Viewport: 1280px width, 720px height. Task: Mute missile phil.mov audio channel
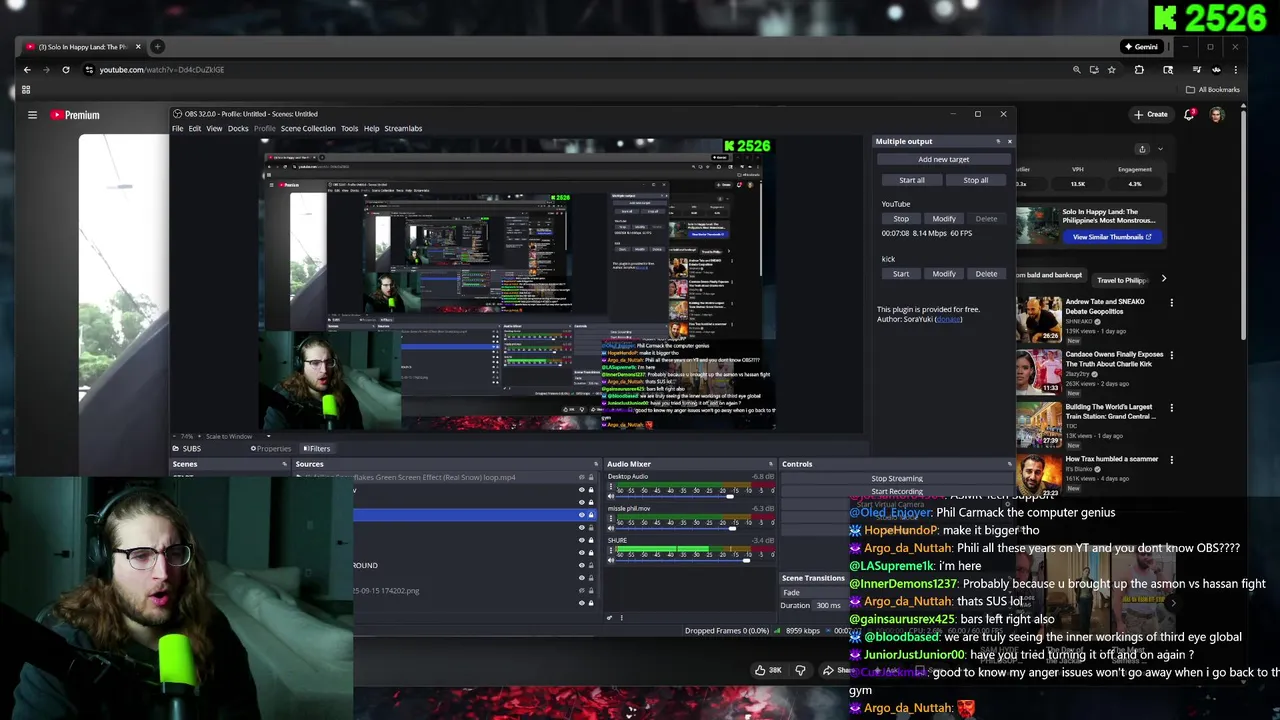(611, 529)
